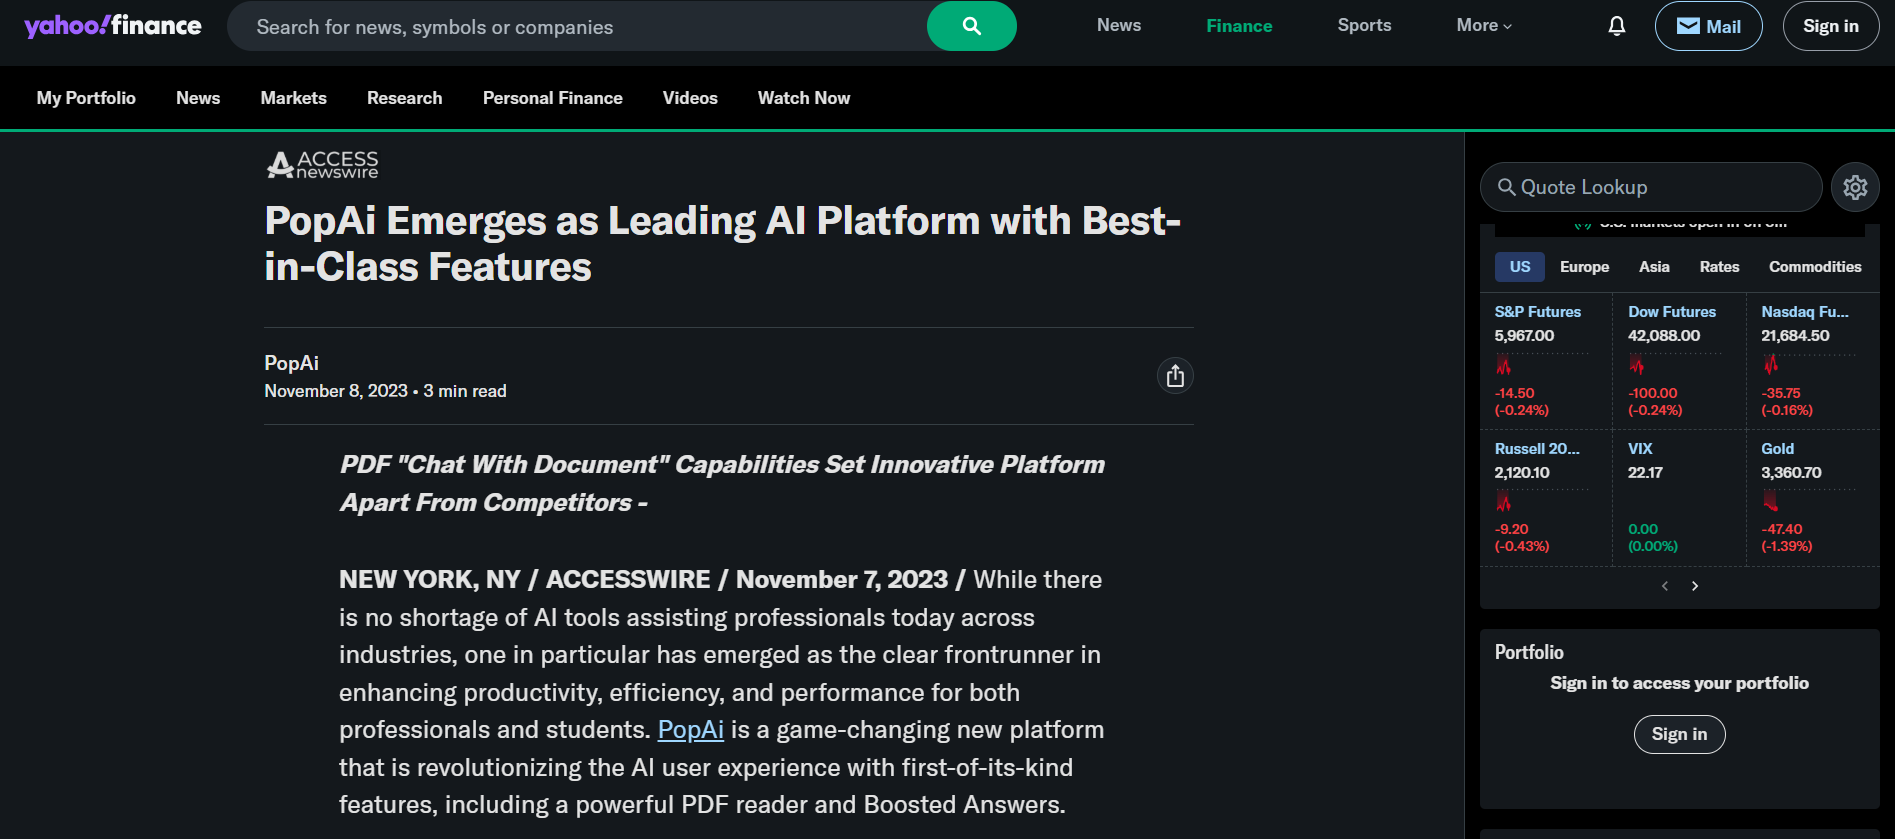
Task: Open Dow Futures quote link
Action: point(1671,312)
